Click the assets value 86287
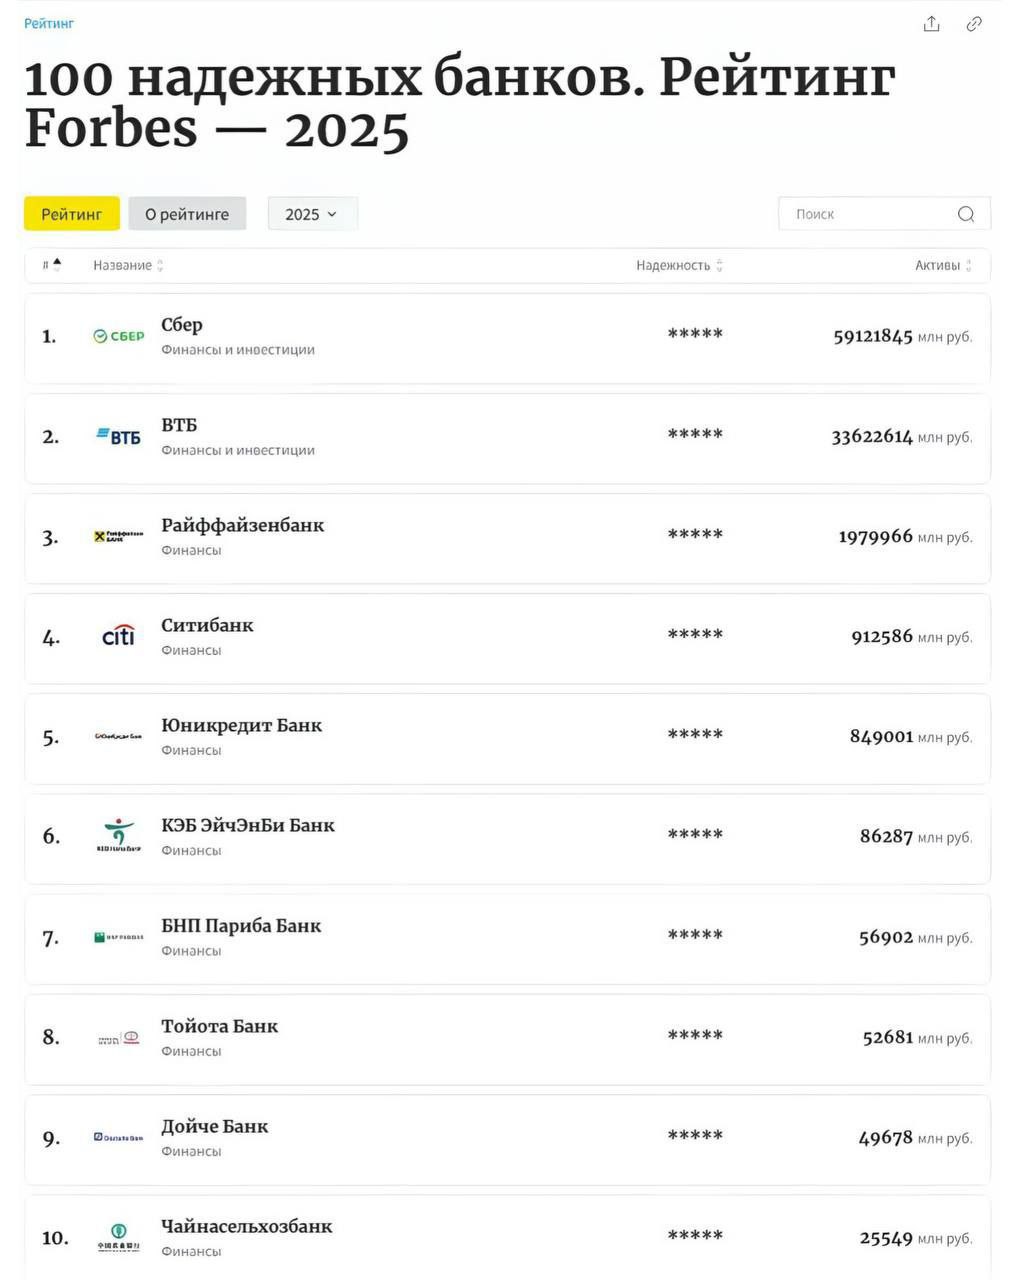 point(887,837)
